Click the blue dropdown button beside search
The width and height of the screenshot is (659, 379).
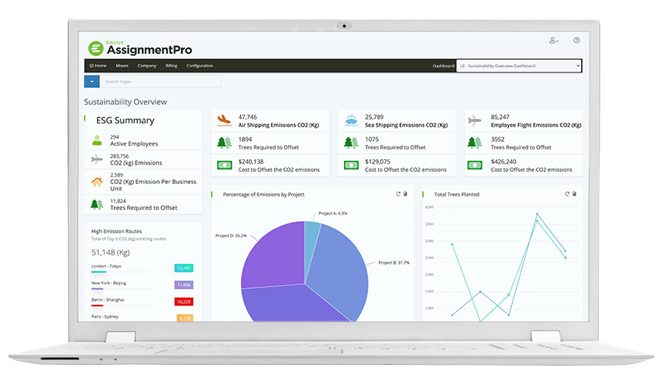(x=92, y=82)
